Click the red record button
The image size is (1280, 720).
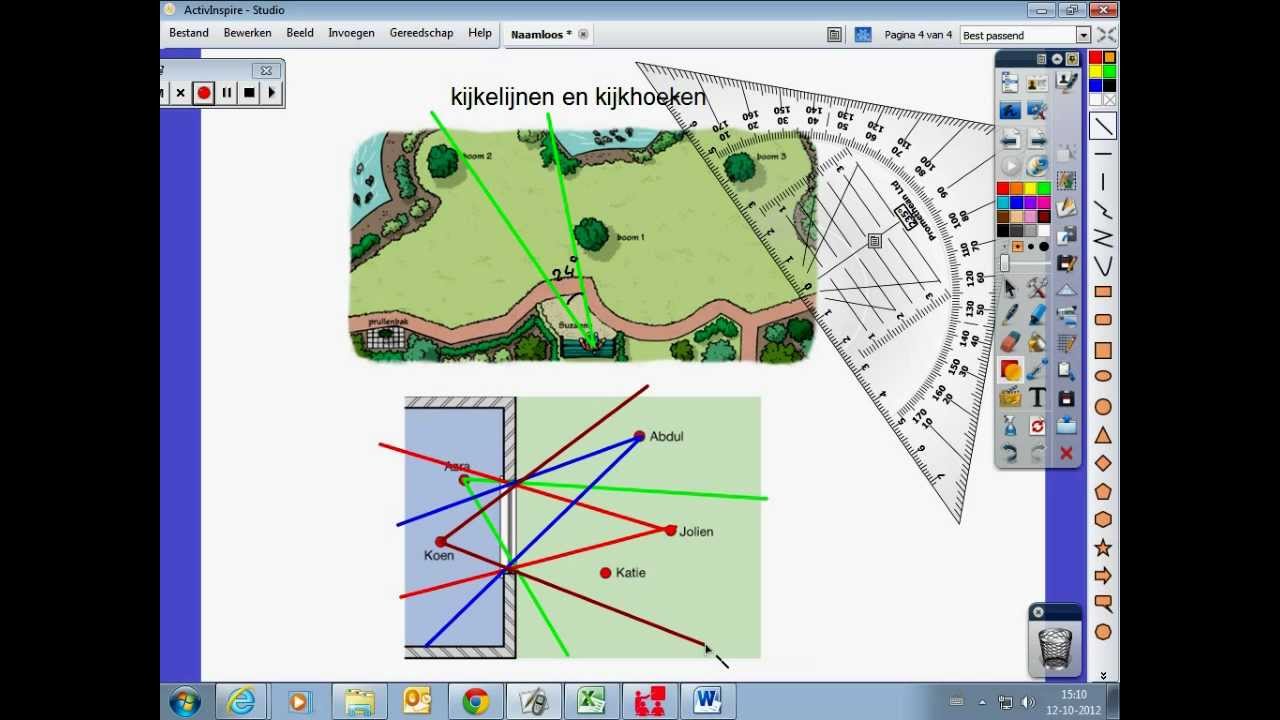coord(204,93)
